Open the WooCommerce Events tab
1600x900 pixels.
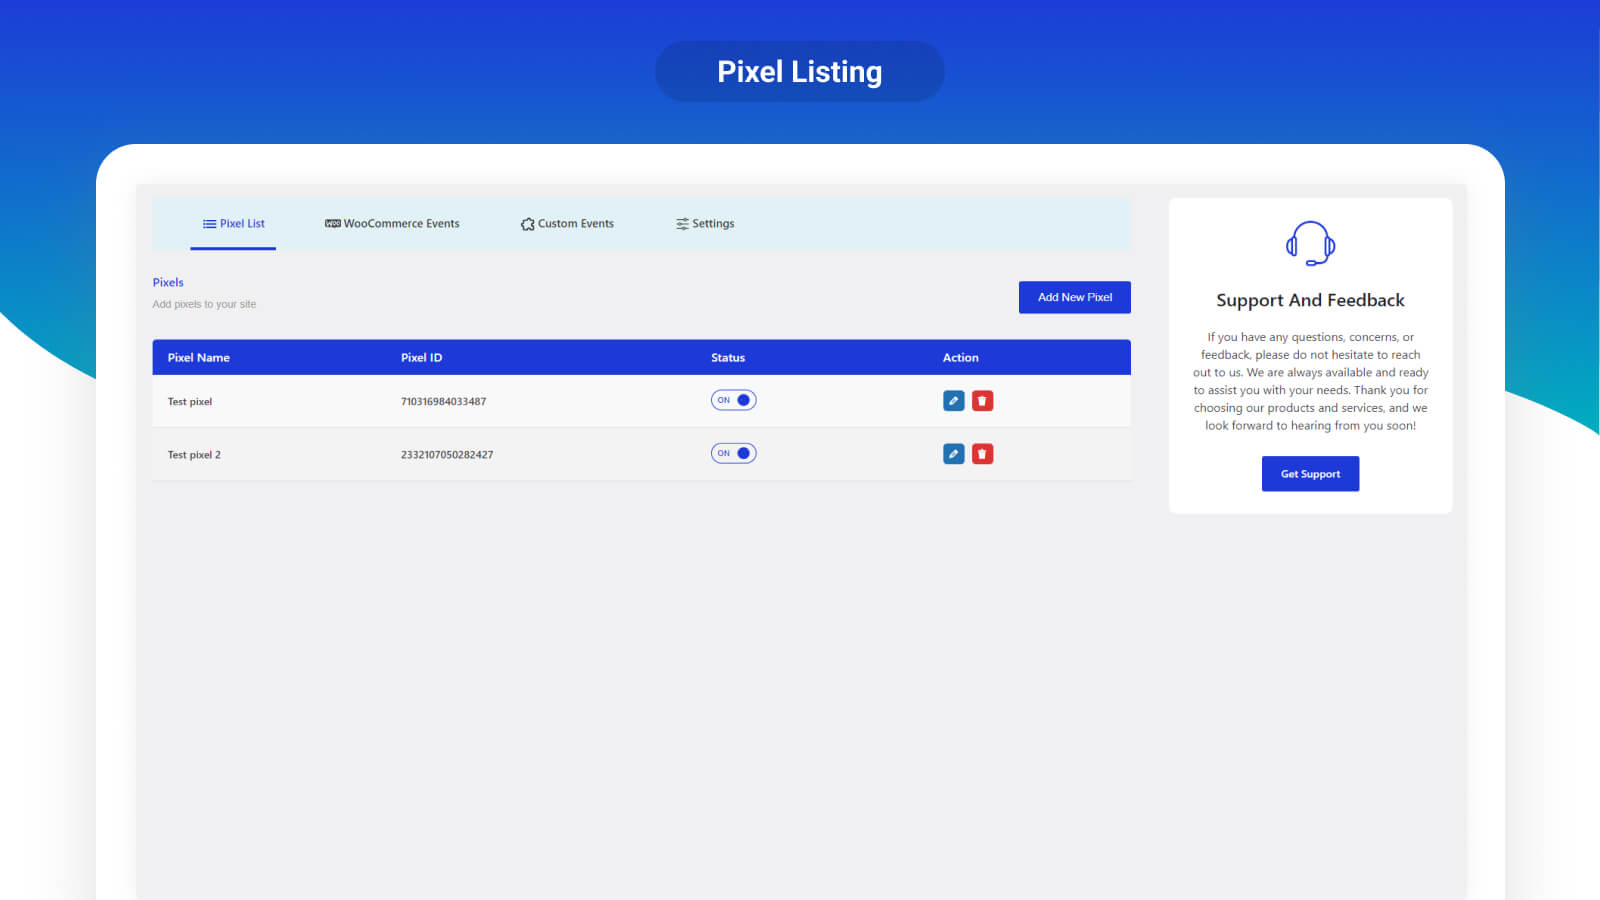(x=392, y=224)
